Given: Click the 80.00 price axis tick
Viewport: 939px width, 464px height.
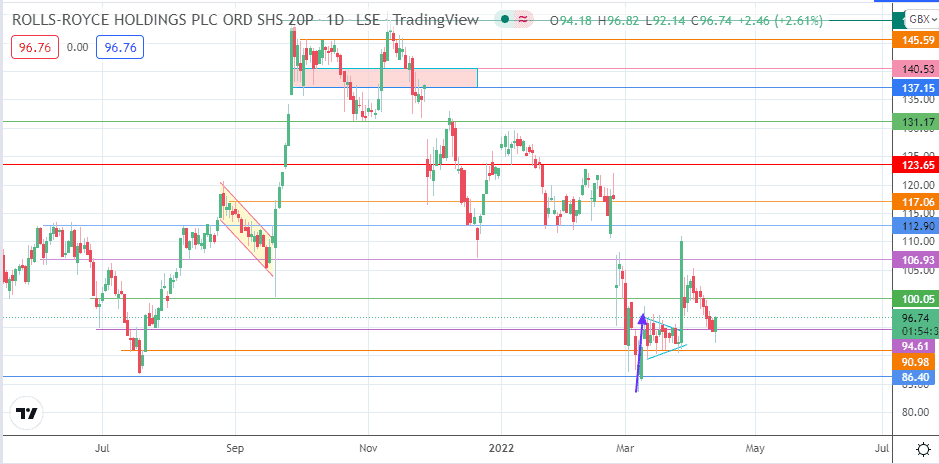Looking at the screenshot, I should click(x=916, y=412).
